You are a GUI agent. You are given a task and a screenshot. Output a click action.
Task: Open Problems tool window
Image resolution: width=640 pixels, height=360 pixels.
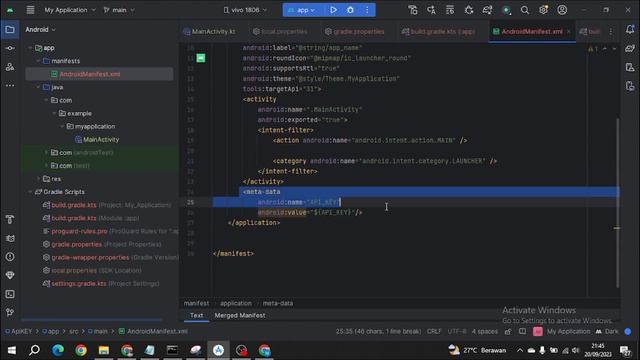point(10,257)
